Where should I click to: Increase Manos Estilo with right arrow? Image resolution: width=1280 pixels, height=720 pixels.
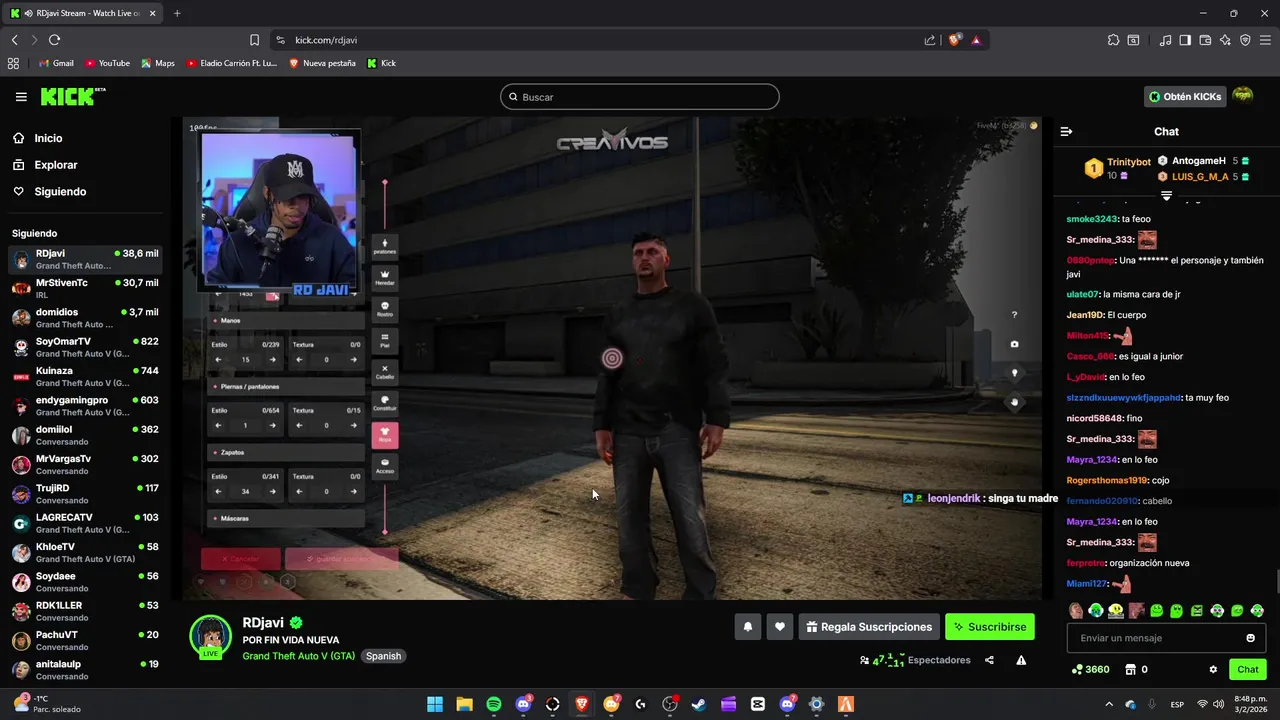(272, 360)
